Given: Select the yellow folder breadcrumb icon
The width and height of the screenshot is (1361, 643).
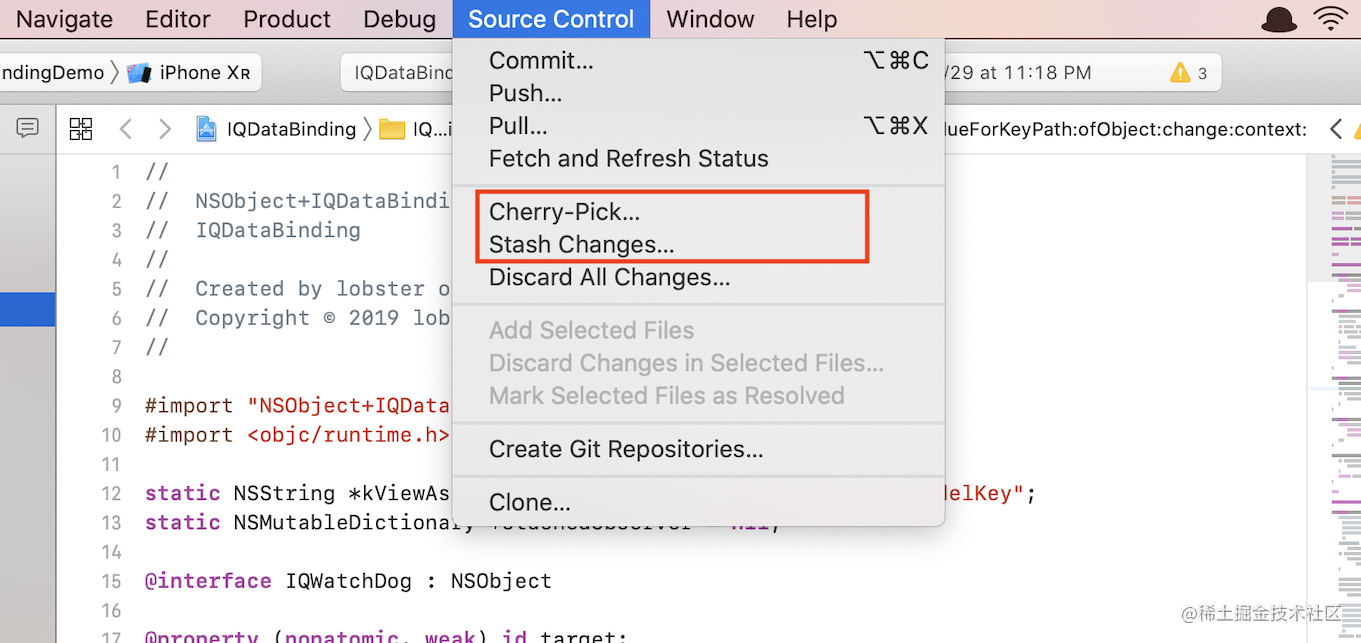Looking at the screenshot, I should [392, 129].
